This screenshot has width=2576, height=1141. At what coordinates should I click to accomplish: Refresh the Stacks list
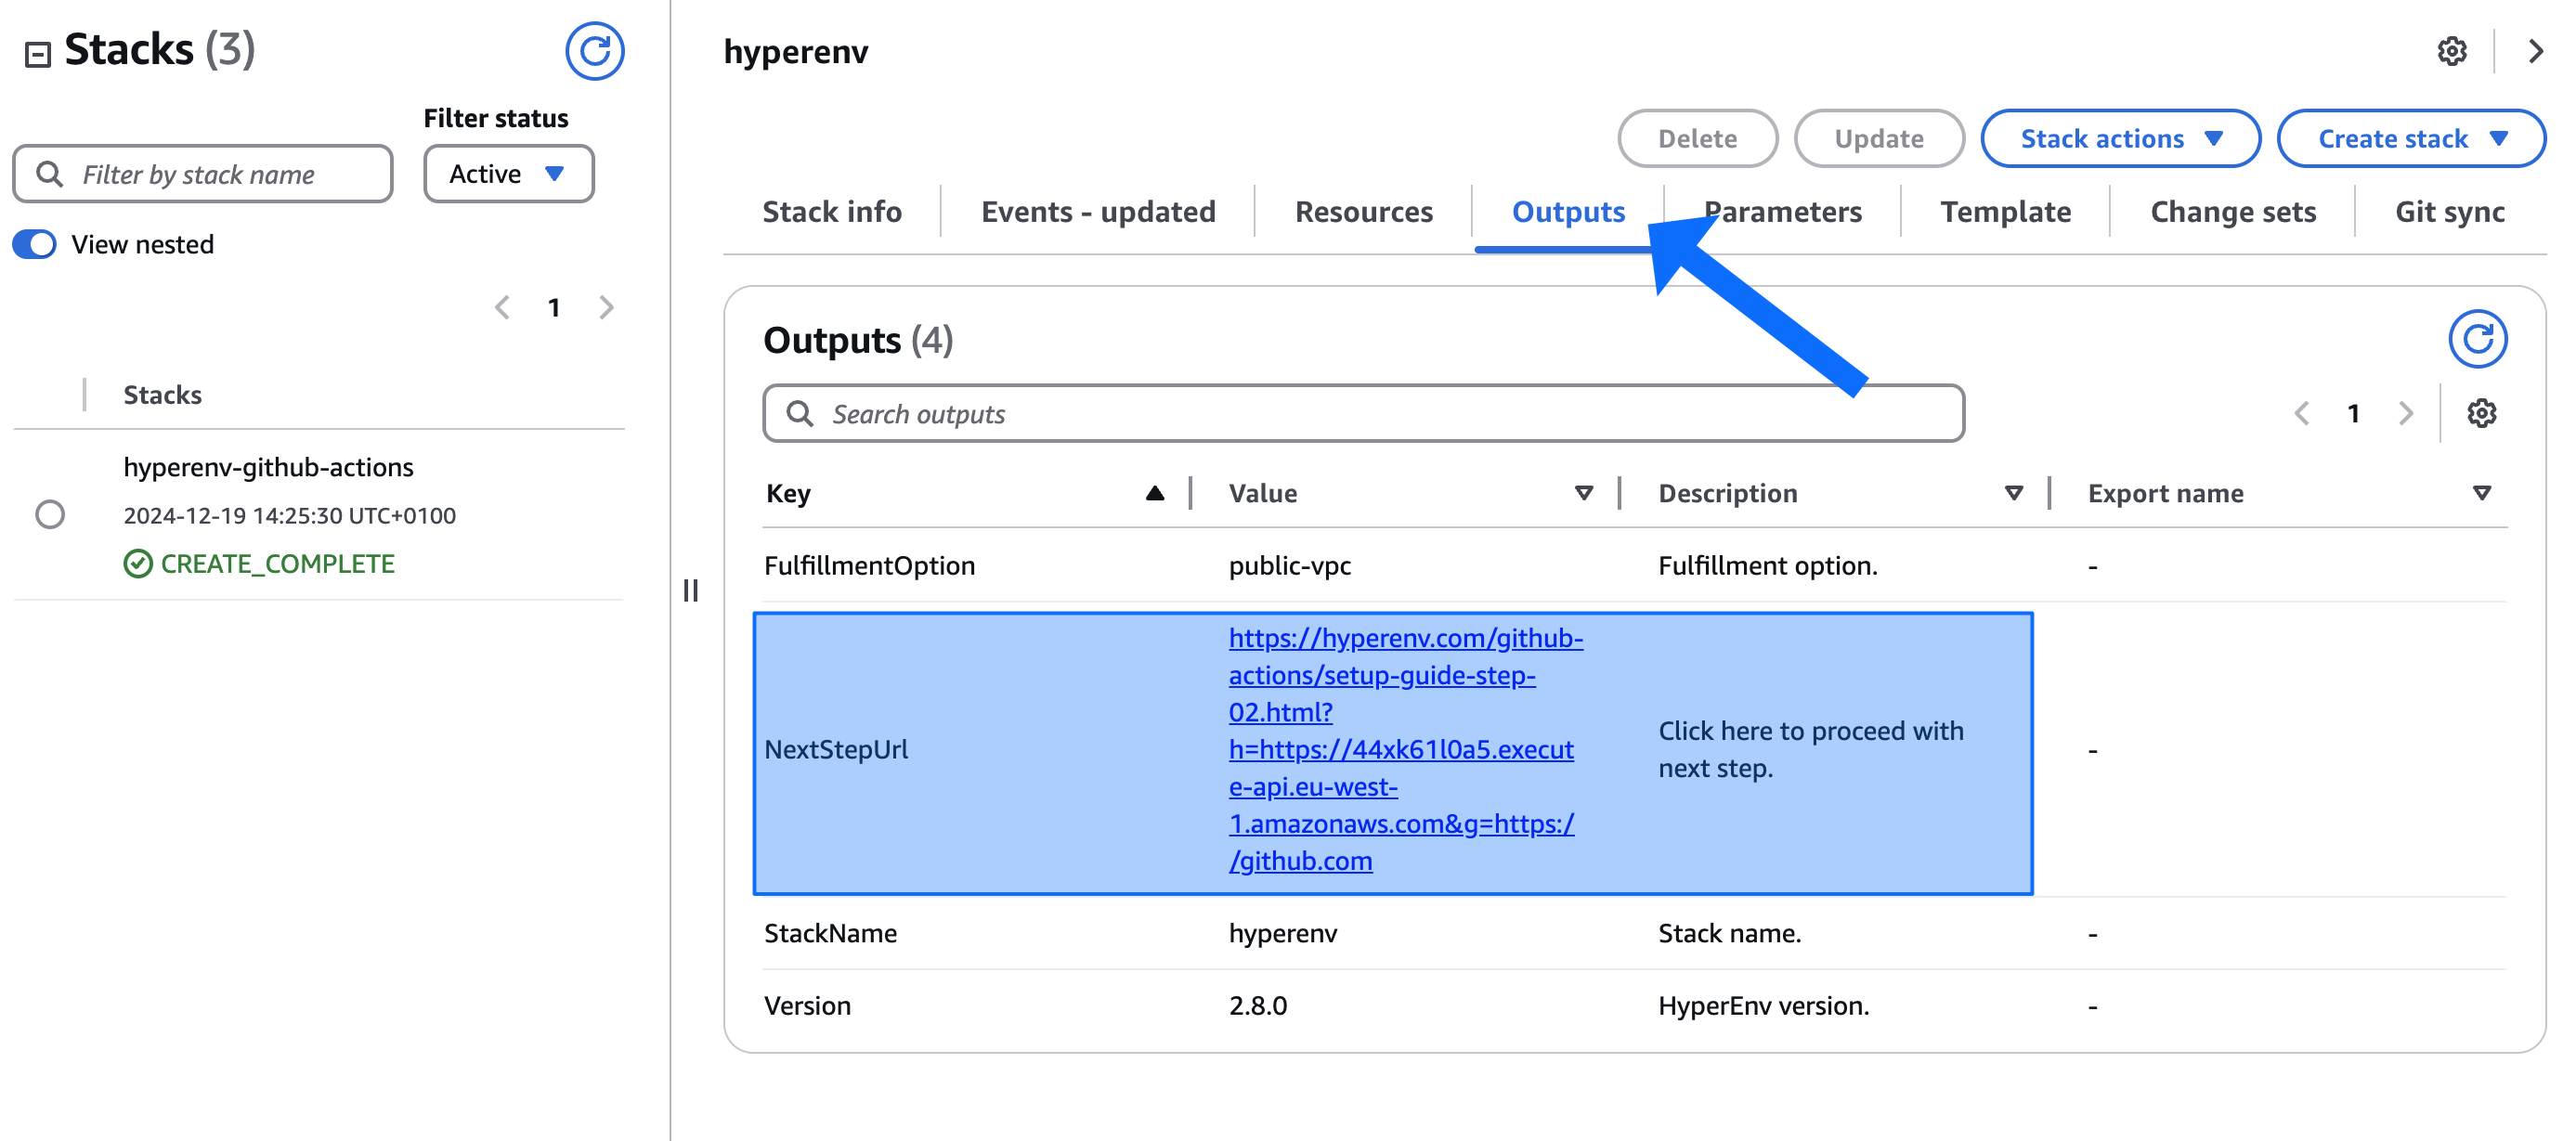point(594,51)
